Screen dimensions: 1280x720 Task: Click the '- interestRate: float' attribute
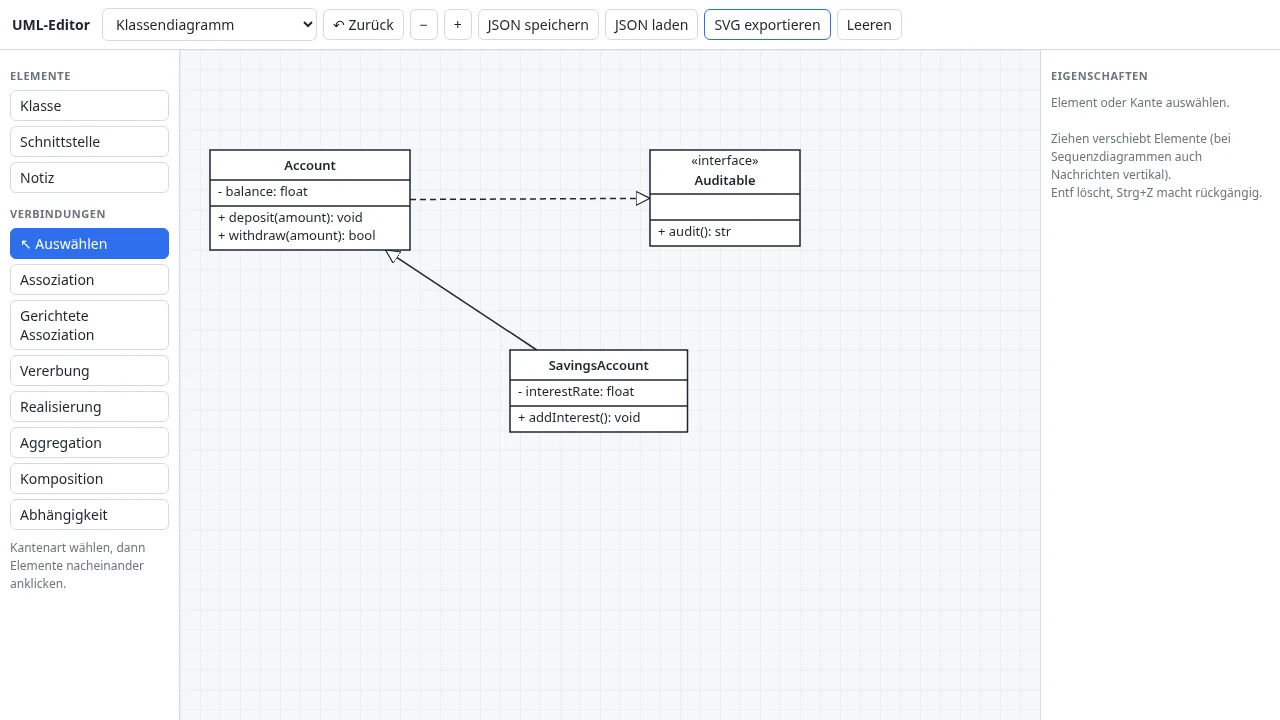point(576,392)
